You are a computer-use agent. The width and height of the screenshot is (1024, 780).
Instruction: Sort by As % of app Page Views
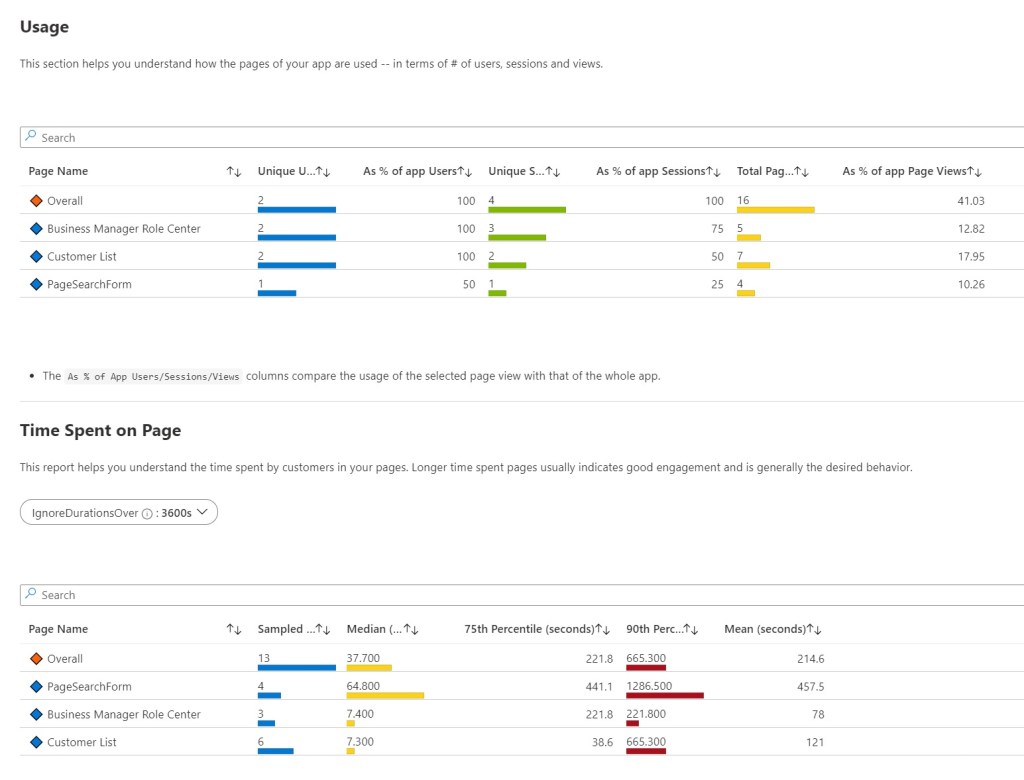912,172
